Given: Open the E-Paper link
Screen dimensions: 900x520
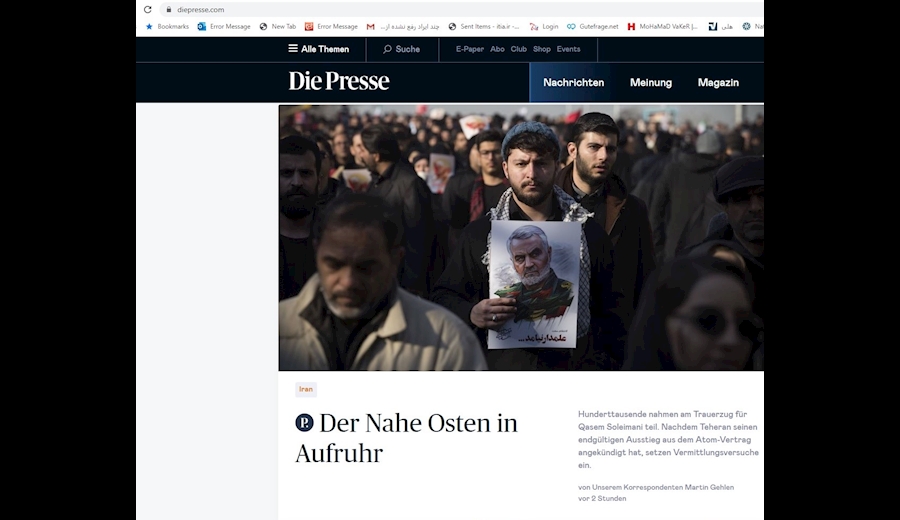Looking at the screenshot, I should 470,49.
